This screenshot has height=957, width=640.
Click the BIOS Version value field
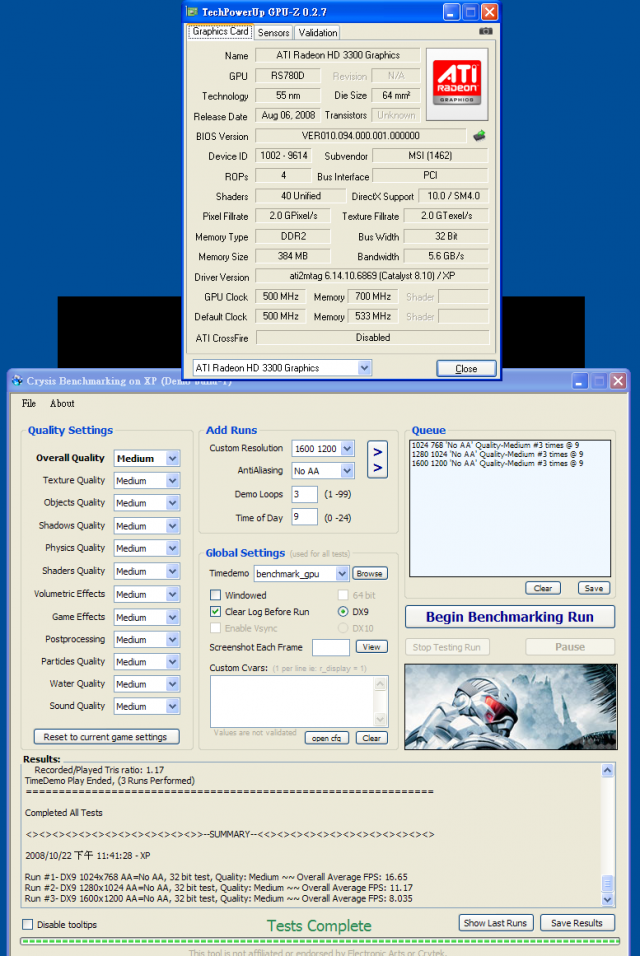tap(361, 135)
